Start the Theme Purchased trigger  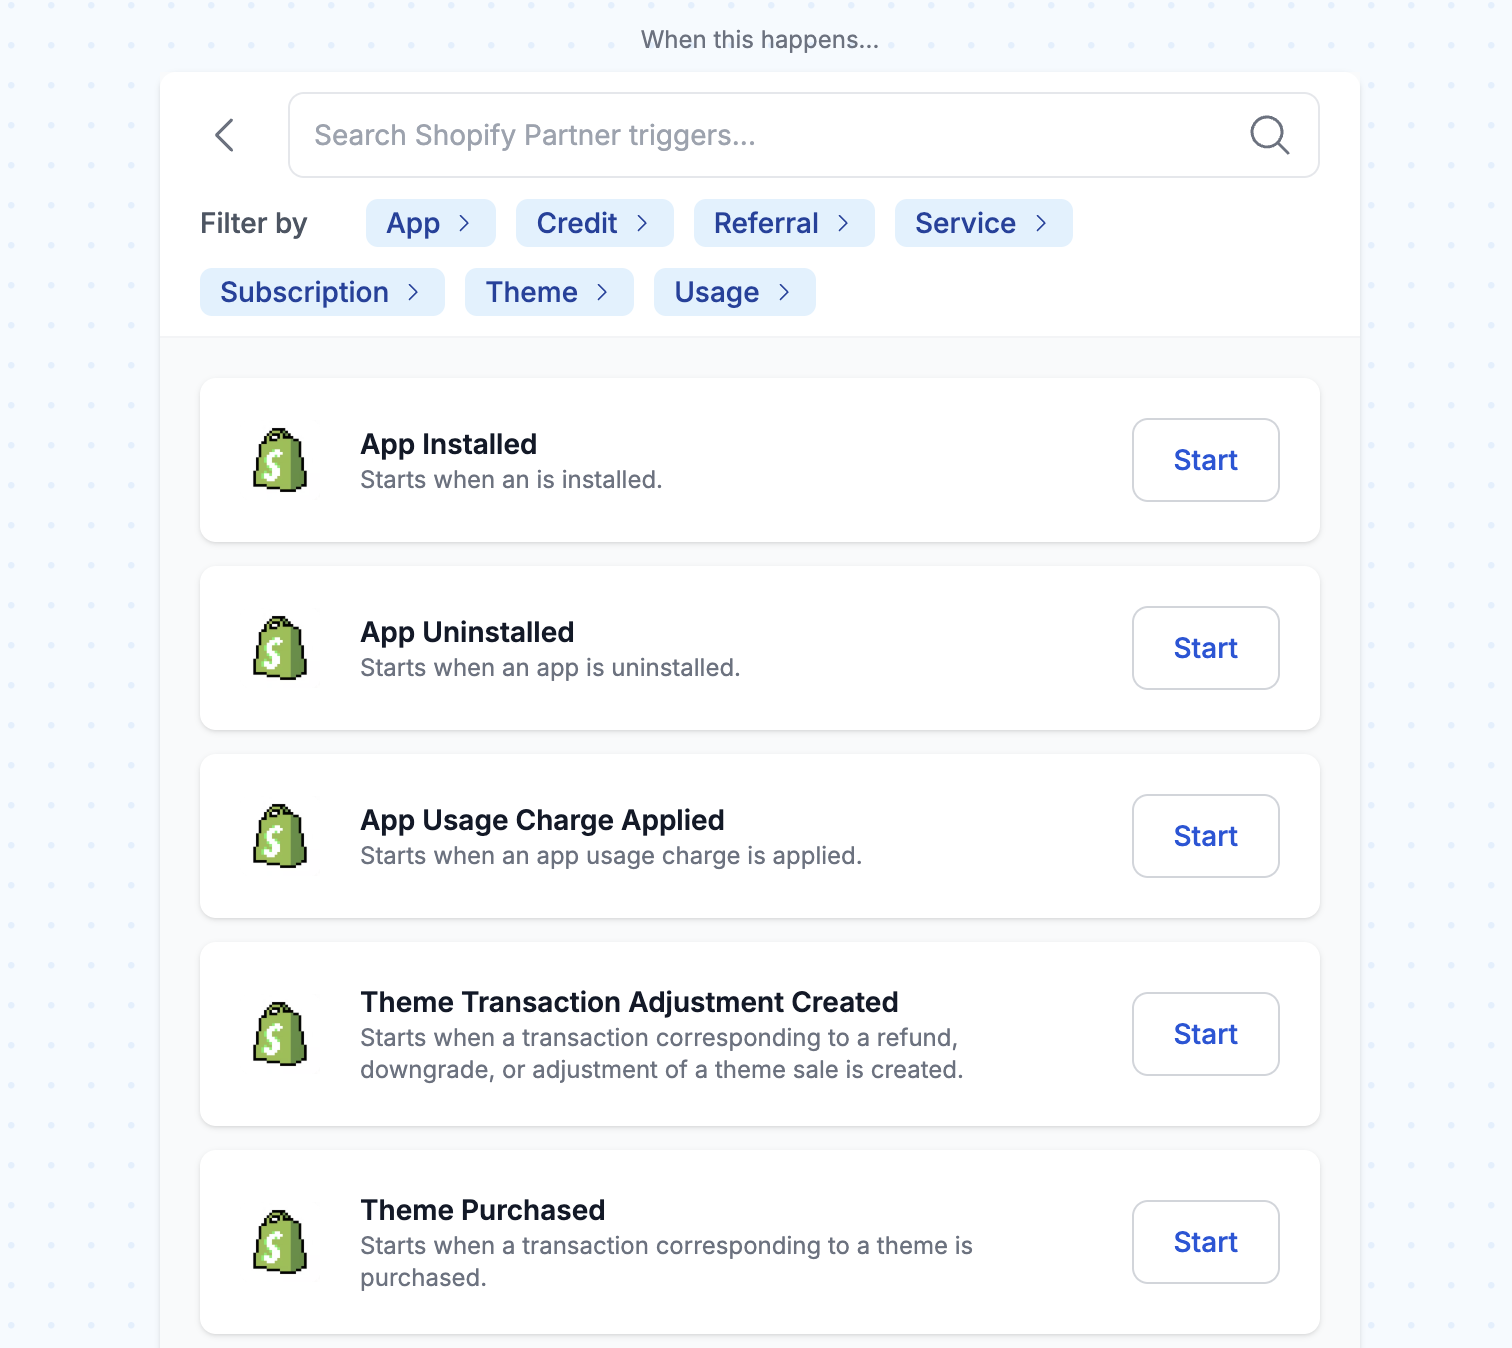point(1206,1242)
